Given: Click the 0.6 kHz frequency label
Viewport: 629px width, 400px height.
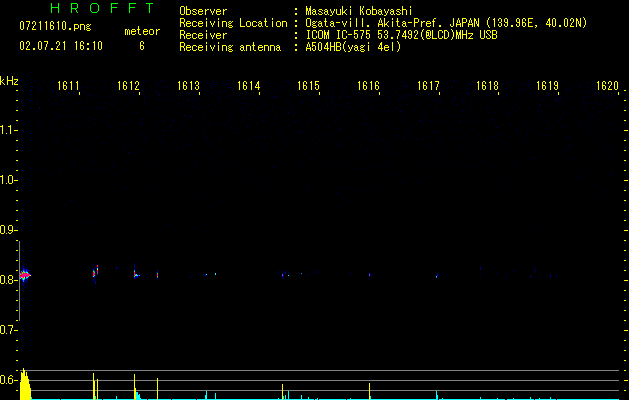Looking at the screenshot, I should point(7,380).
